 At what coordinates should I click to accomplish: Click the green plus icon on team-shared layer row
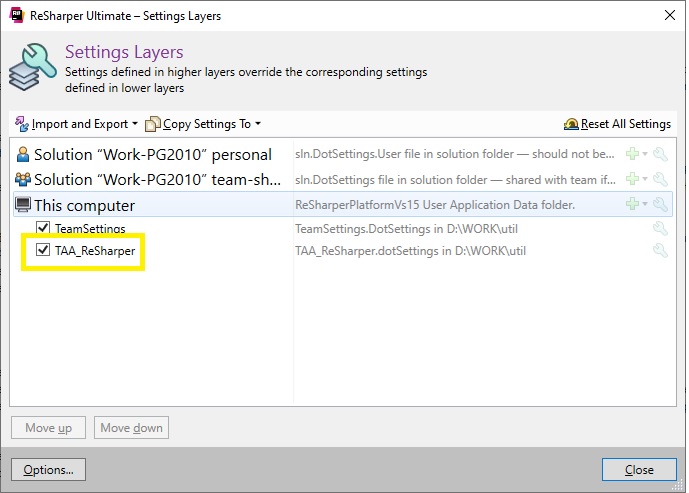coord(632,179)
